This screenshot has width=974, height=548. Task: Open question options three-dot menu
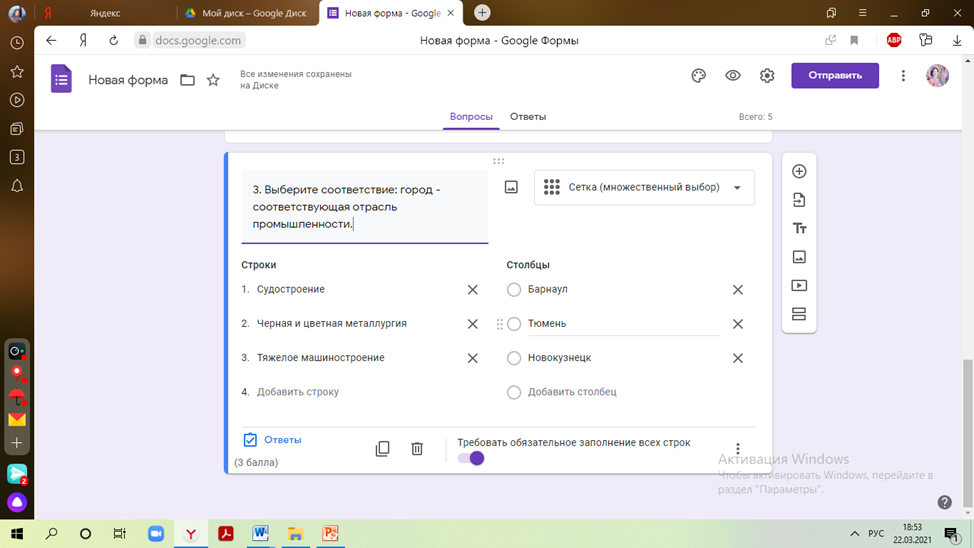coord(737,449)
